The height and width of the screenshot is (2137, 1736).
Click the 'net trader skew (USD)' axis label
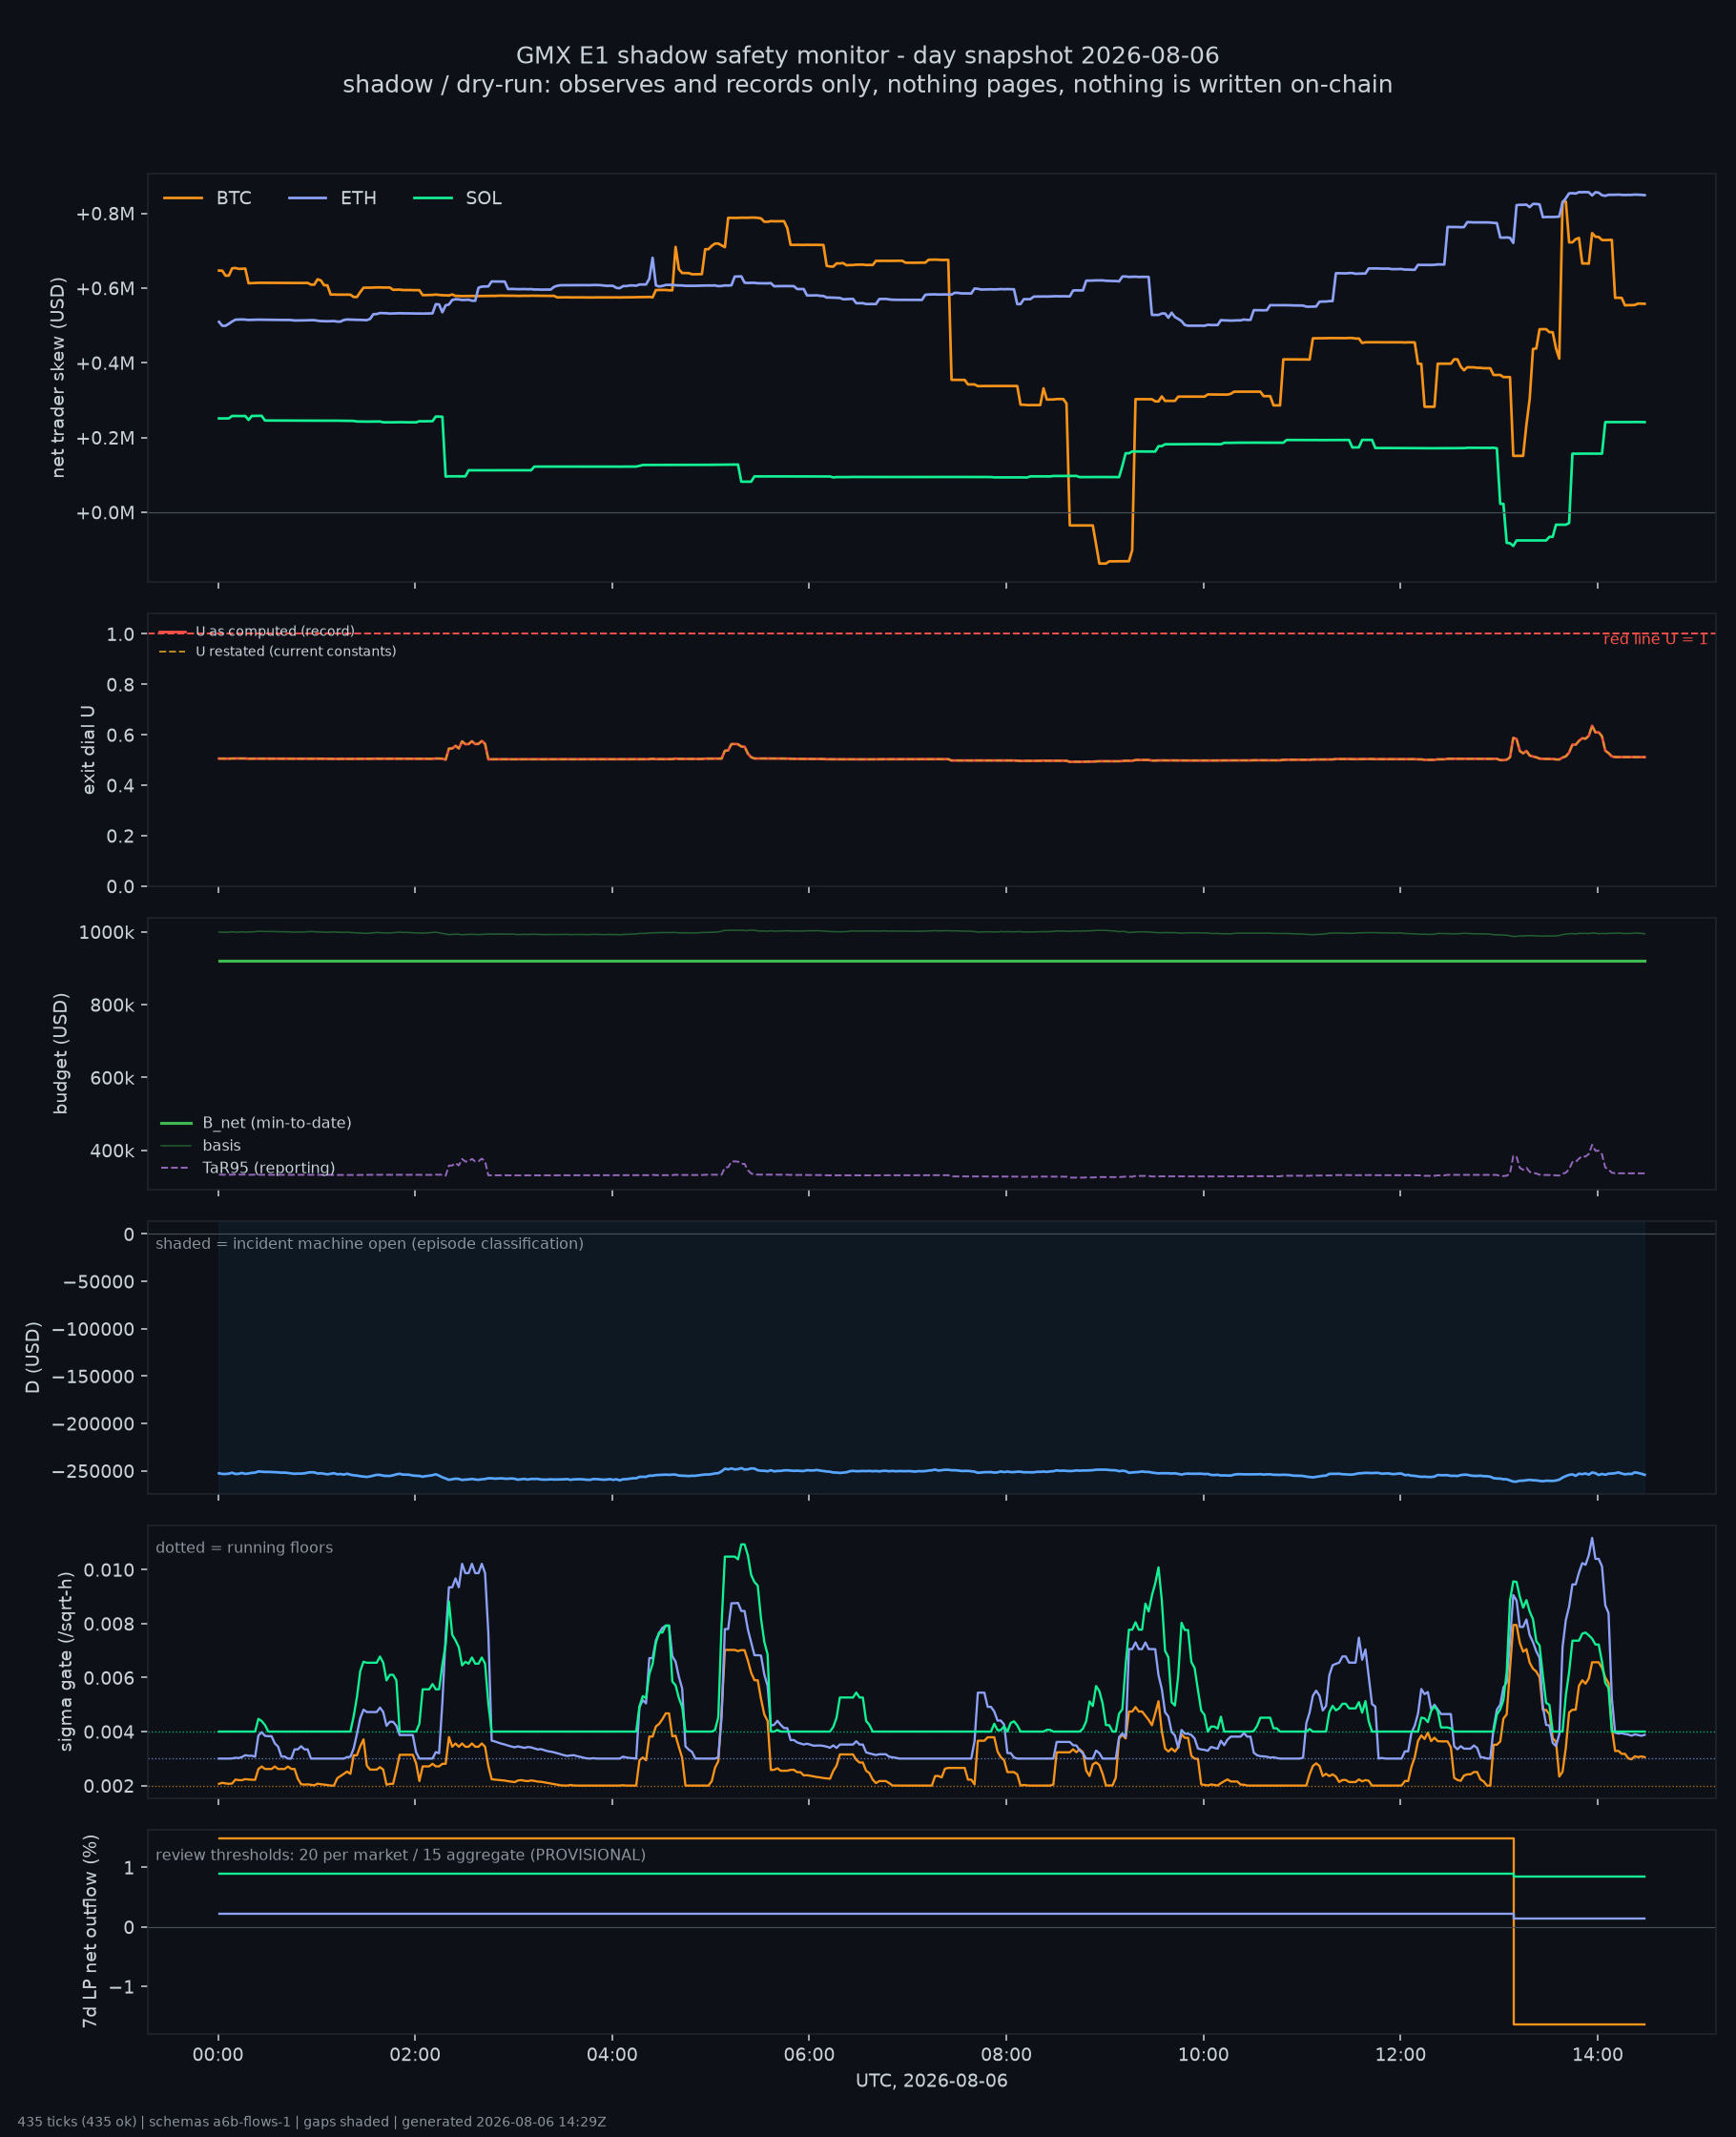point(58,377)
